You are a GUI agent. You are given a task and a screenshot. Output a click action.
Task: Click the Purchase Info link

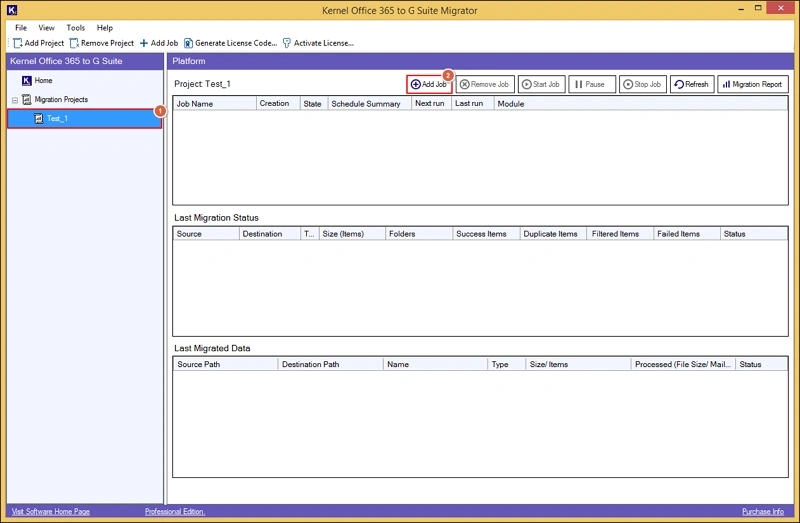[x=763, y=512]
